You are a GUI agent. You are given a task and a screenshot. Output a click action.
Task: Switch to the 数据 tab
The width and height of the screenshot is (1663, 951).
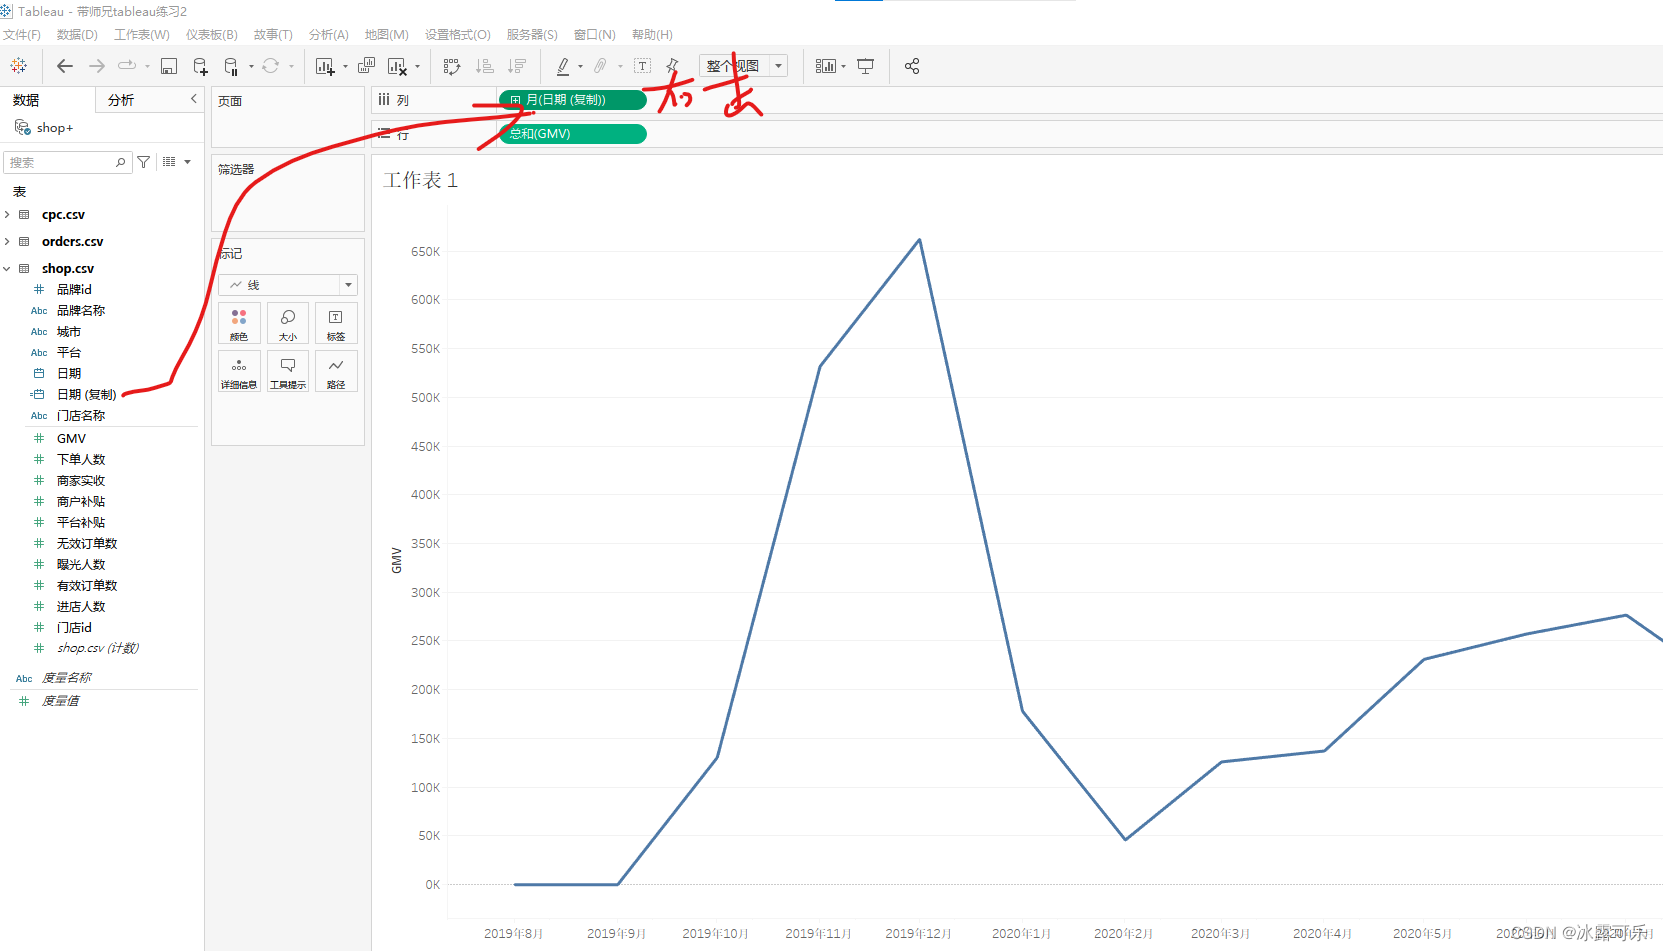pyautogui.click(x=26, y=100)
